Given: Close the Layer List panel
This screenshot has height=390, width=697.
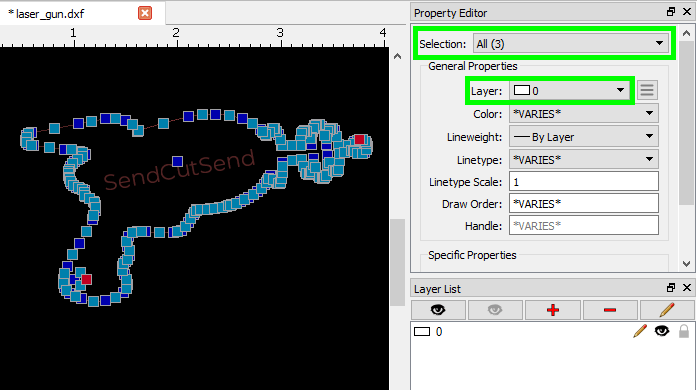Looking at the screenshot, I should pyautogui.click(x=687, y=288).
